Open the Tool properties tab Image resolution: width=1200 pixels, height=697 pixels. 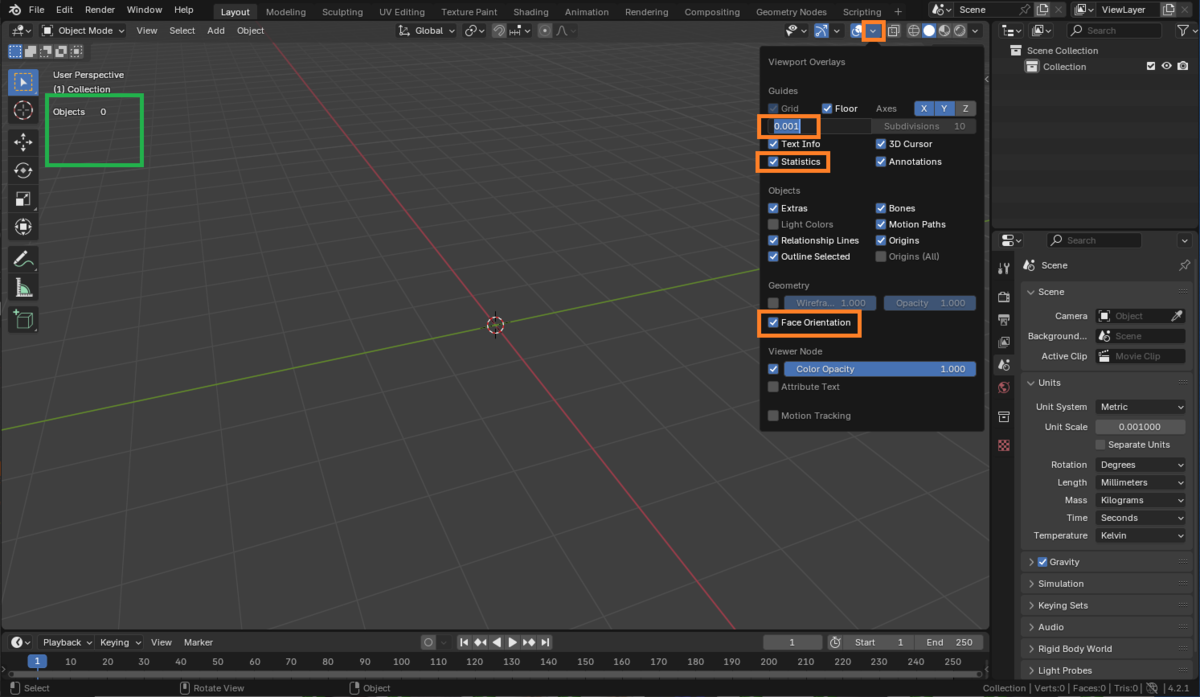coord(1004,269)
